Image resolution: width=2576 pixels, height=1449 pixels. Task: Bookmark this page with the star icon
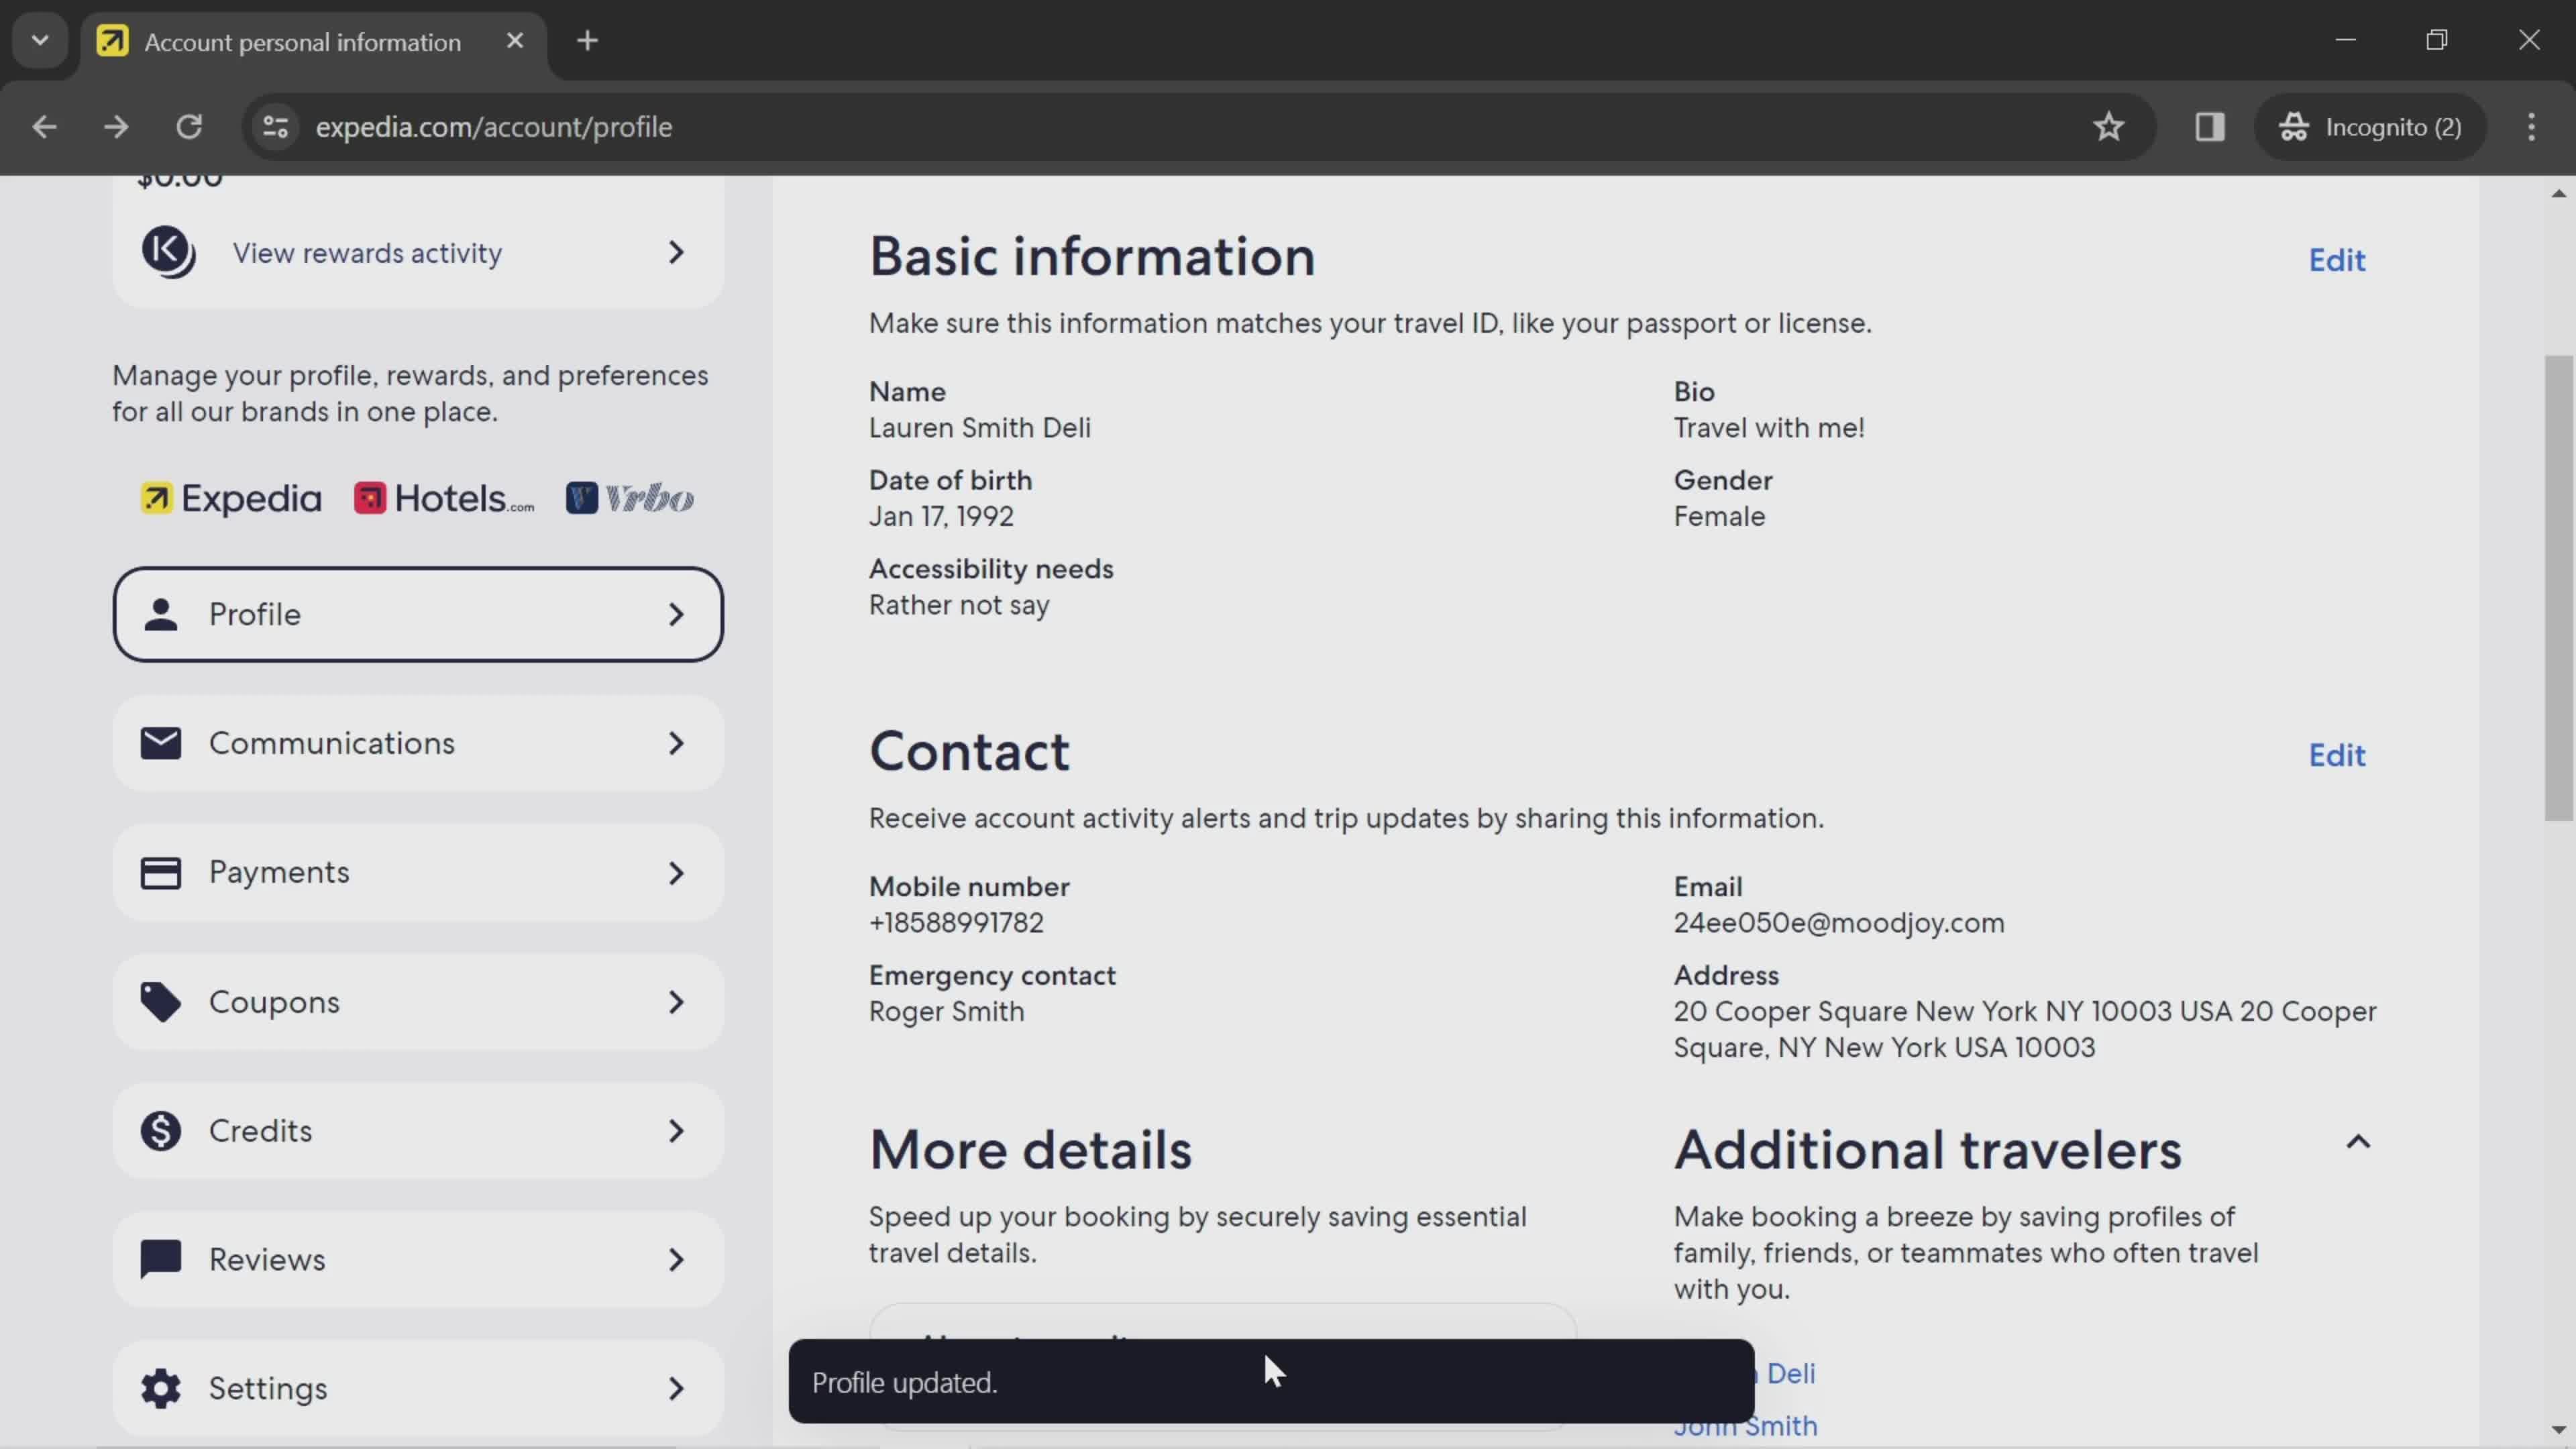coord(2109,127)
